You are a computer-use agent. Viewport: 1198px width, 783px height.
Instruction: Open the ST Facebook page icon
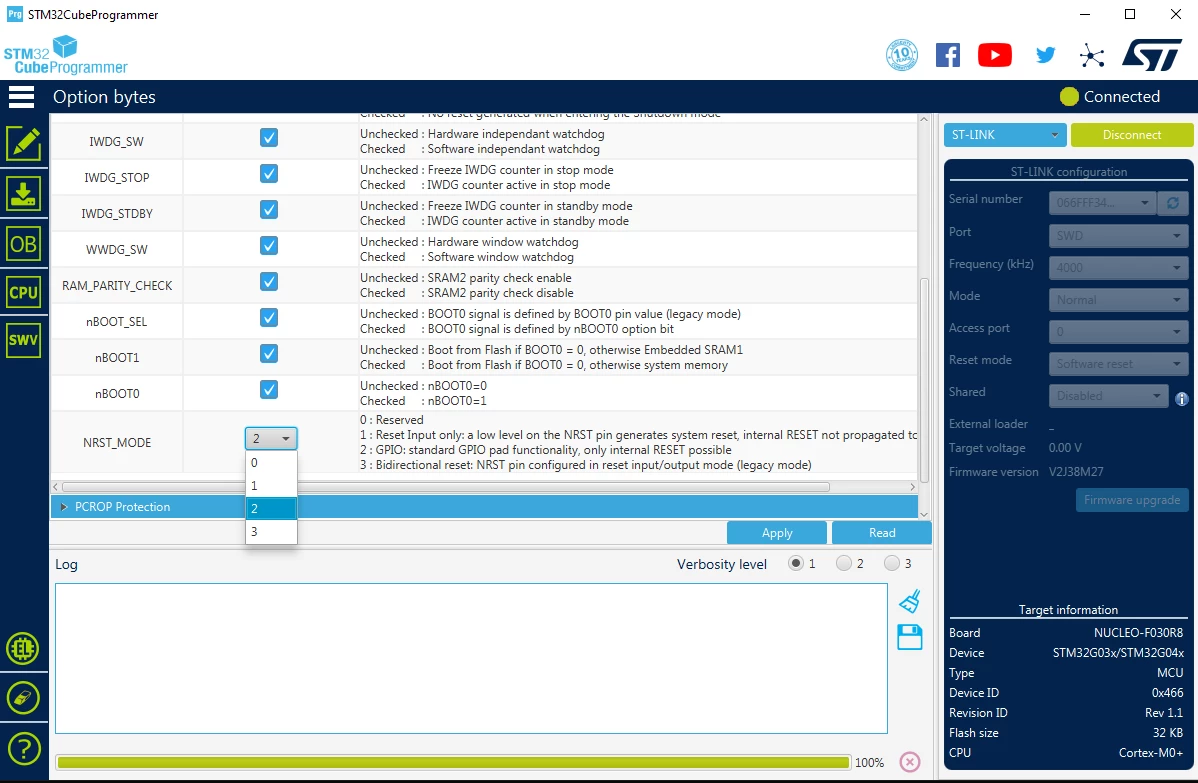tap(947, 55)
